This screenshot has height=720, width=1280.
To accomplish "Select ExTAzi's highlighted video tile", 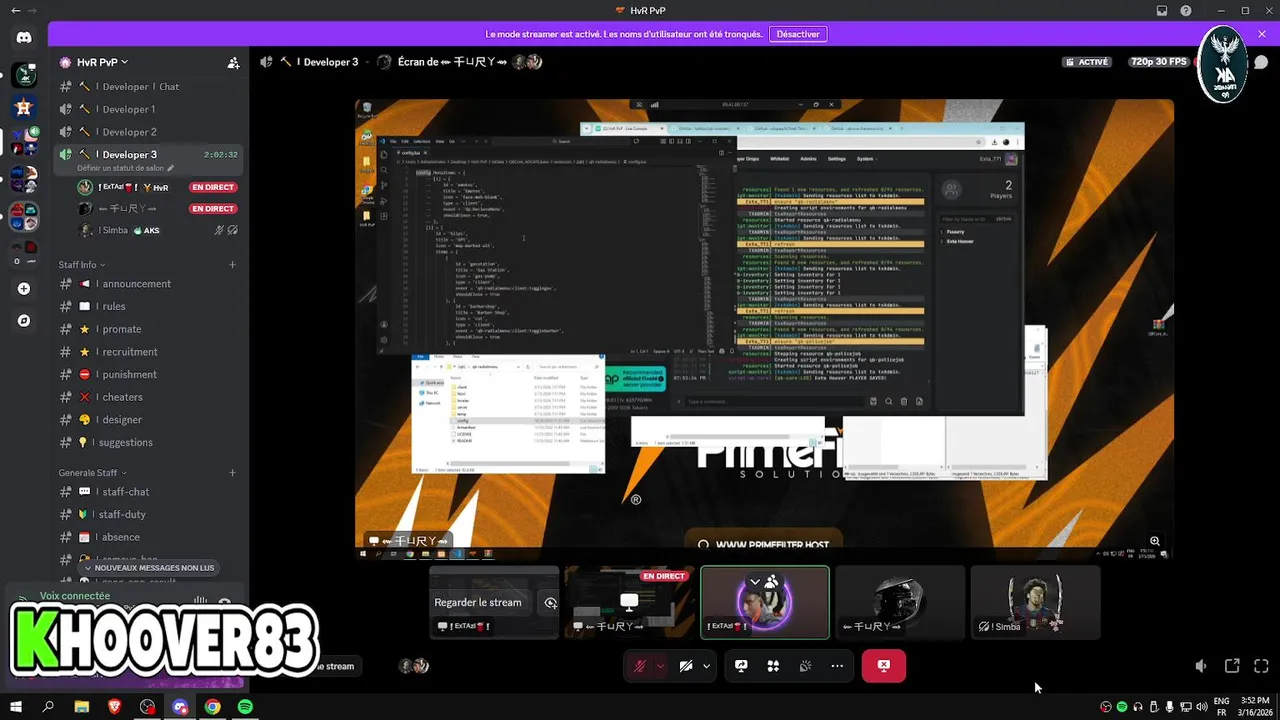I will (x=765, y=602).
